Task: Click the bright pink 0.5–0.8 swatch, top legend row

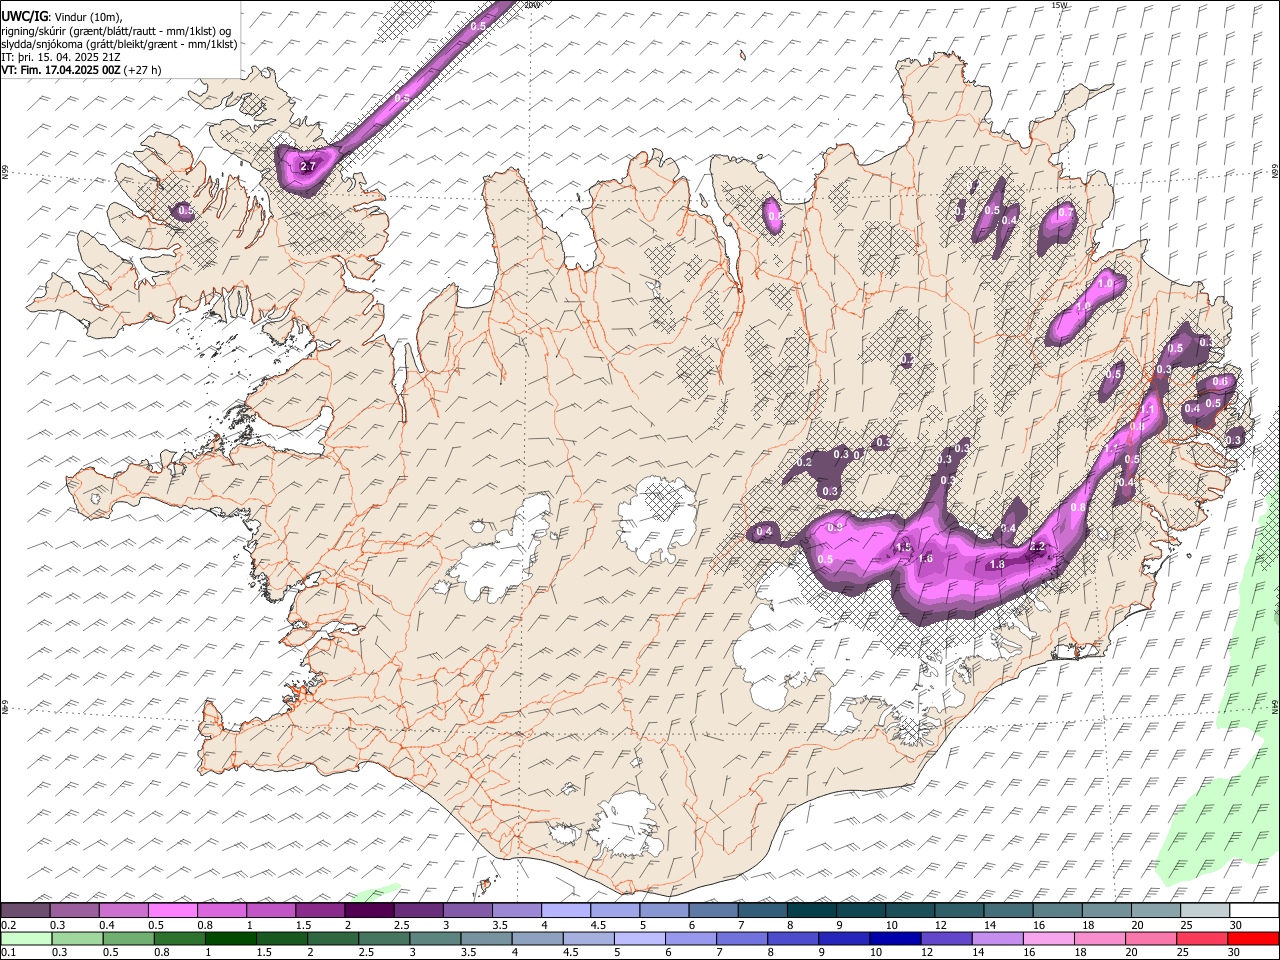Action: tap(173, 911)
